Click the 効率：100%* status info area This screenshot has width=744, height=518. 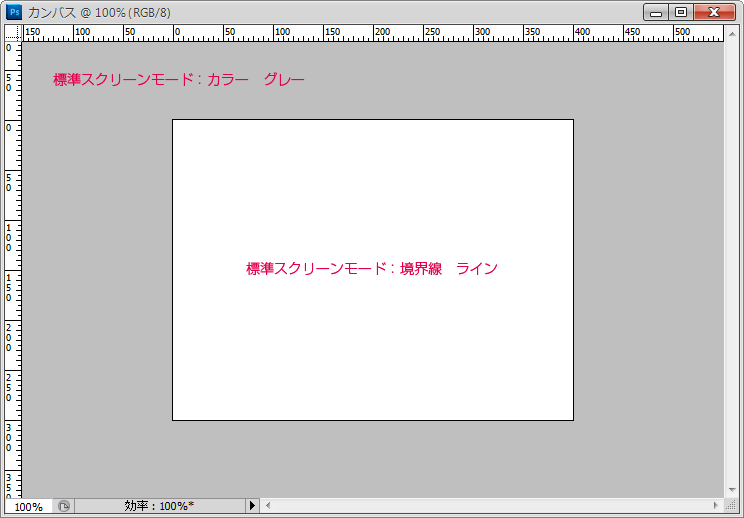(x=159, y=506)
